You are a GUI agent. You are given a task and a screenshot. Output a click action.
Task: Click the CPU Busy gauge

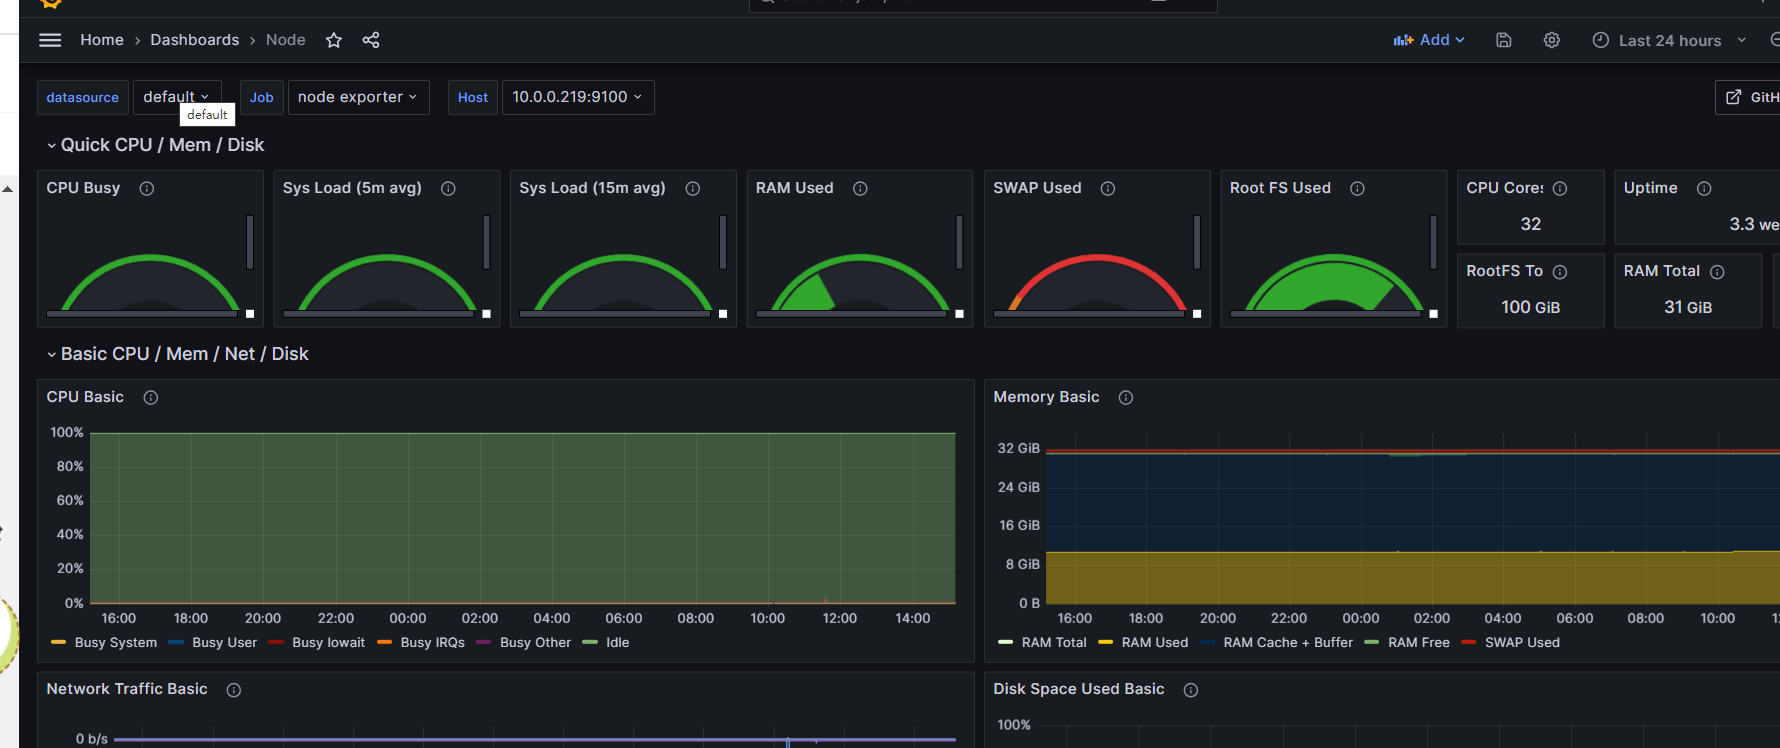(150, 283)
